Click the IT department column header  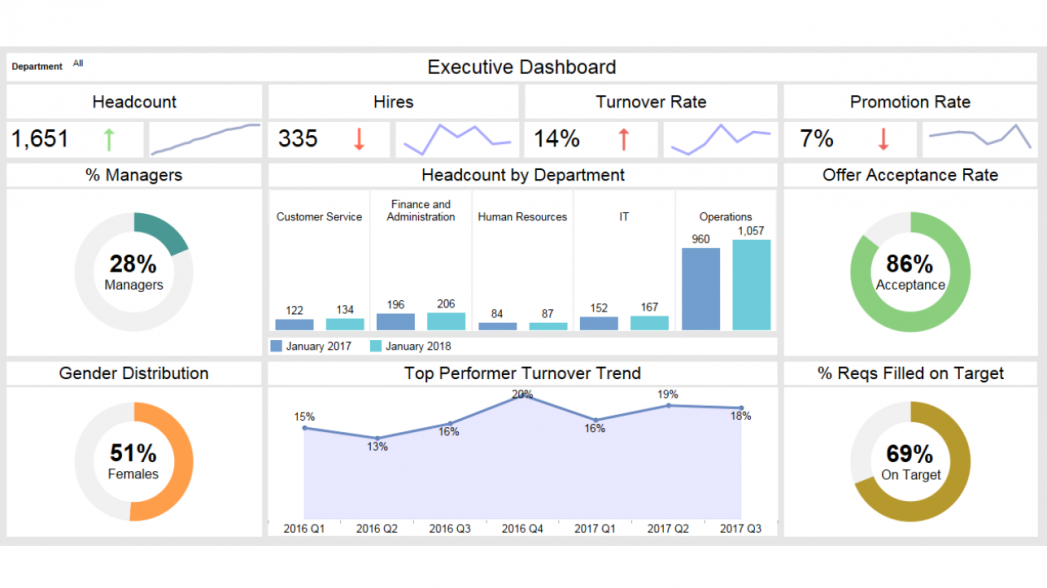[x=624, y=217]
